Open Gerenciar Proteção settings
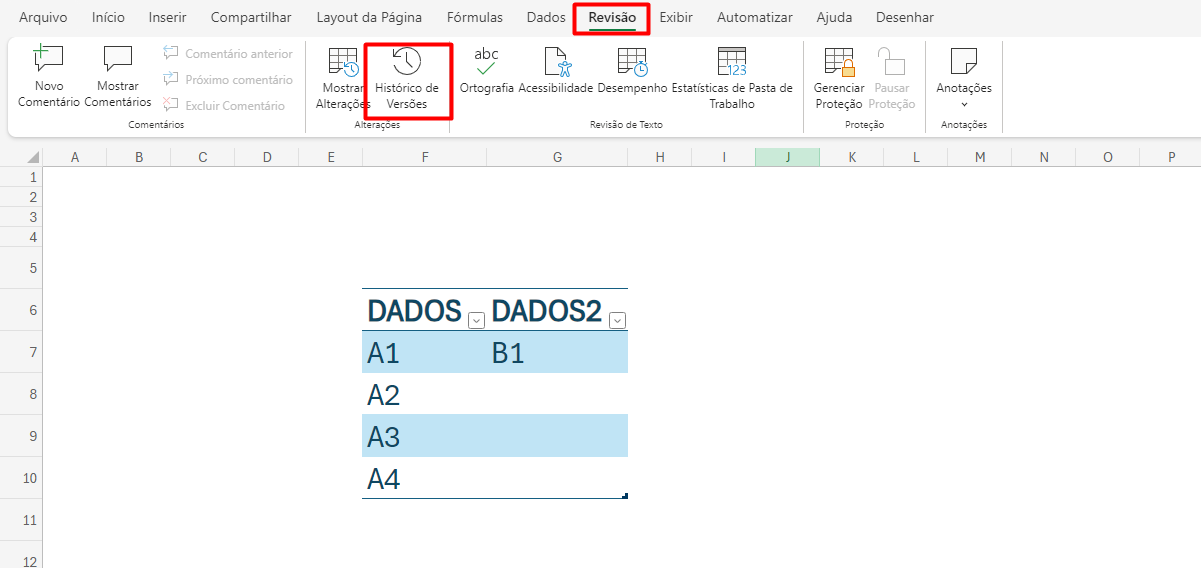Screen dimensions: 1201x568 coord(838,63)
